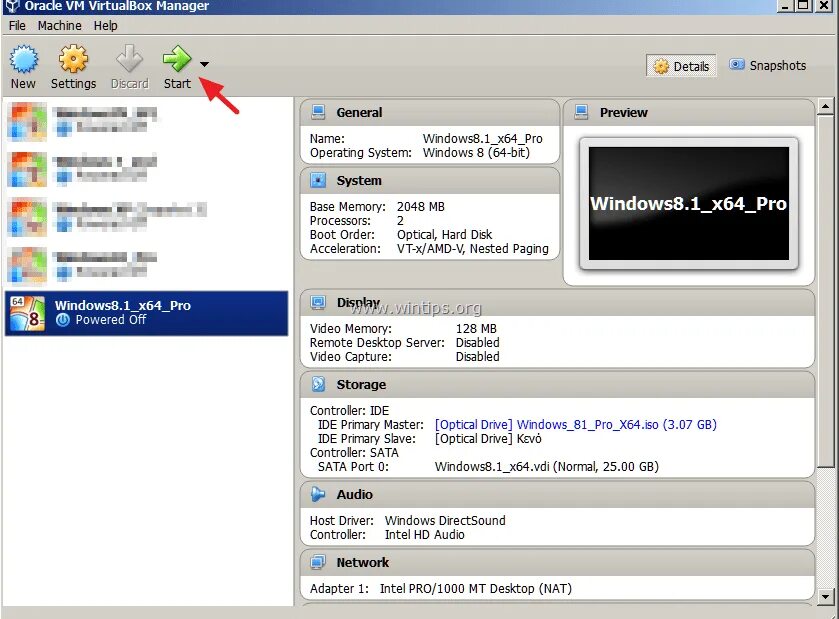Screen dimensions: 839x619
Task: Open the System section header title
Action: pyautogui.click(x=359, y=180)
